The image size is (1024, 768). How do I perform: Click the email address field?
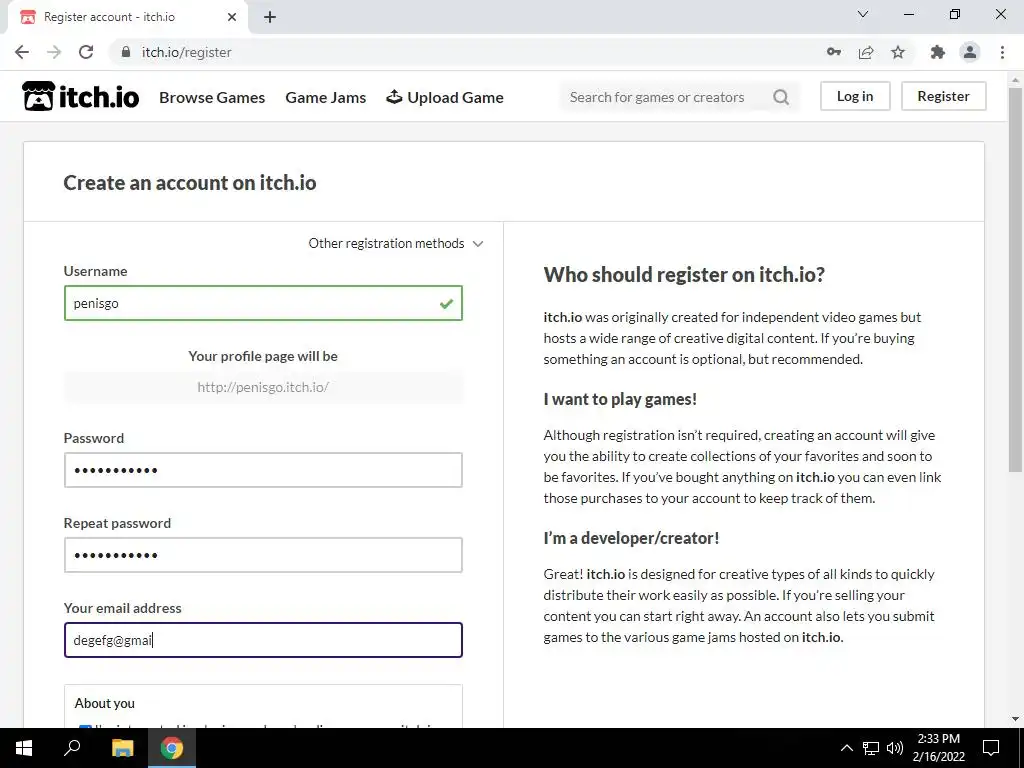(263, 640)
